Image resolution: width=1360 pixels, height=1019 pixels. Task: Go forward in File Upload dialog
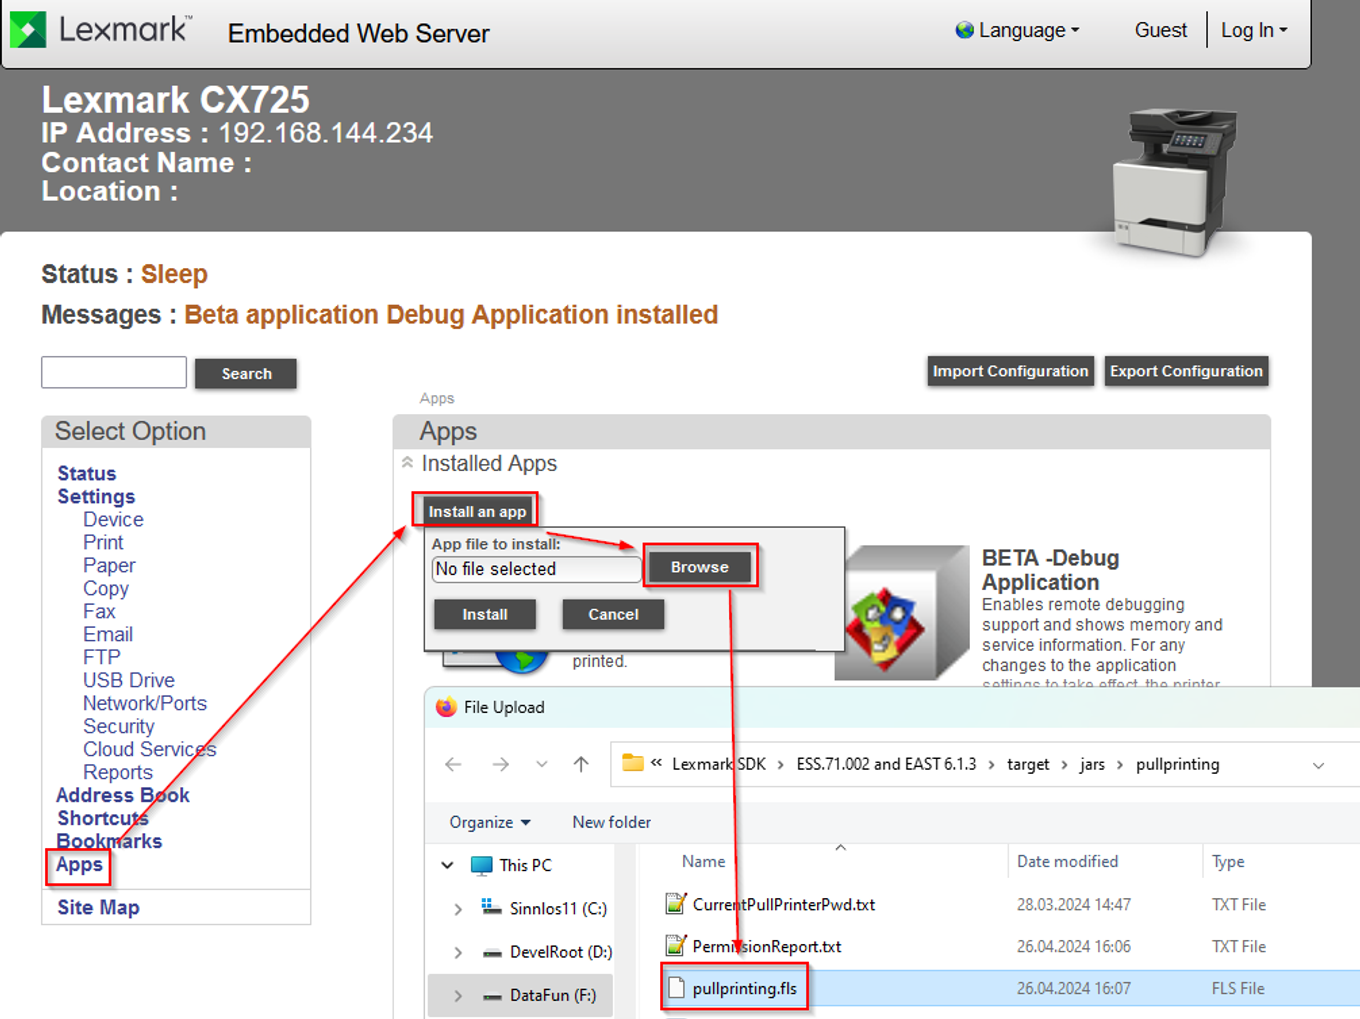[501, 764]
